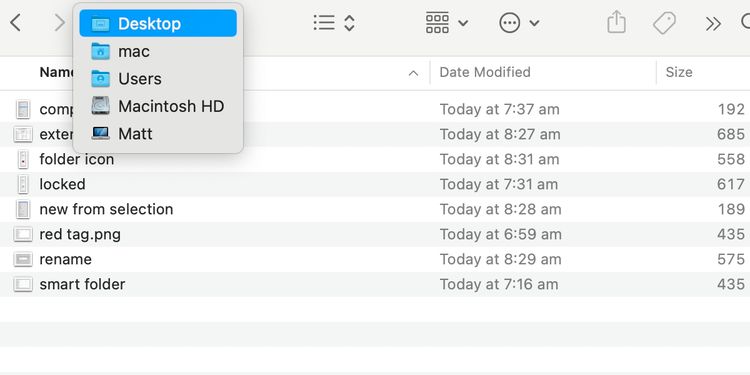Go forward with the right arrow
Screen dimensions: 750x375
click(x=59, y=22)
